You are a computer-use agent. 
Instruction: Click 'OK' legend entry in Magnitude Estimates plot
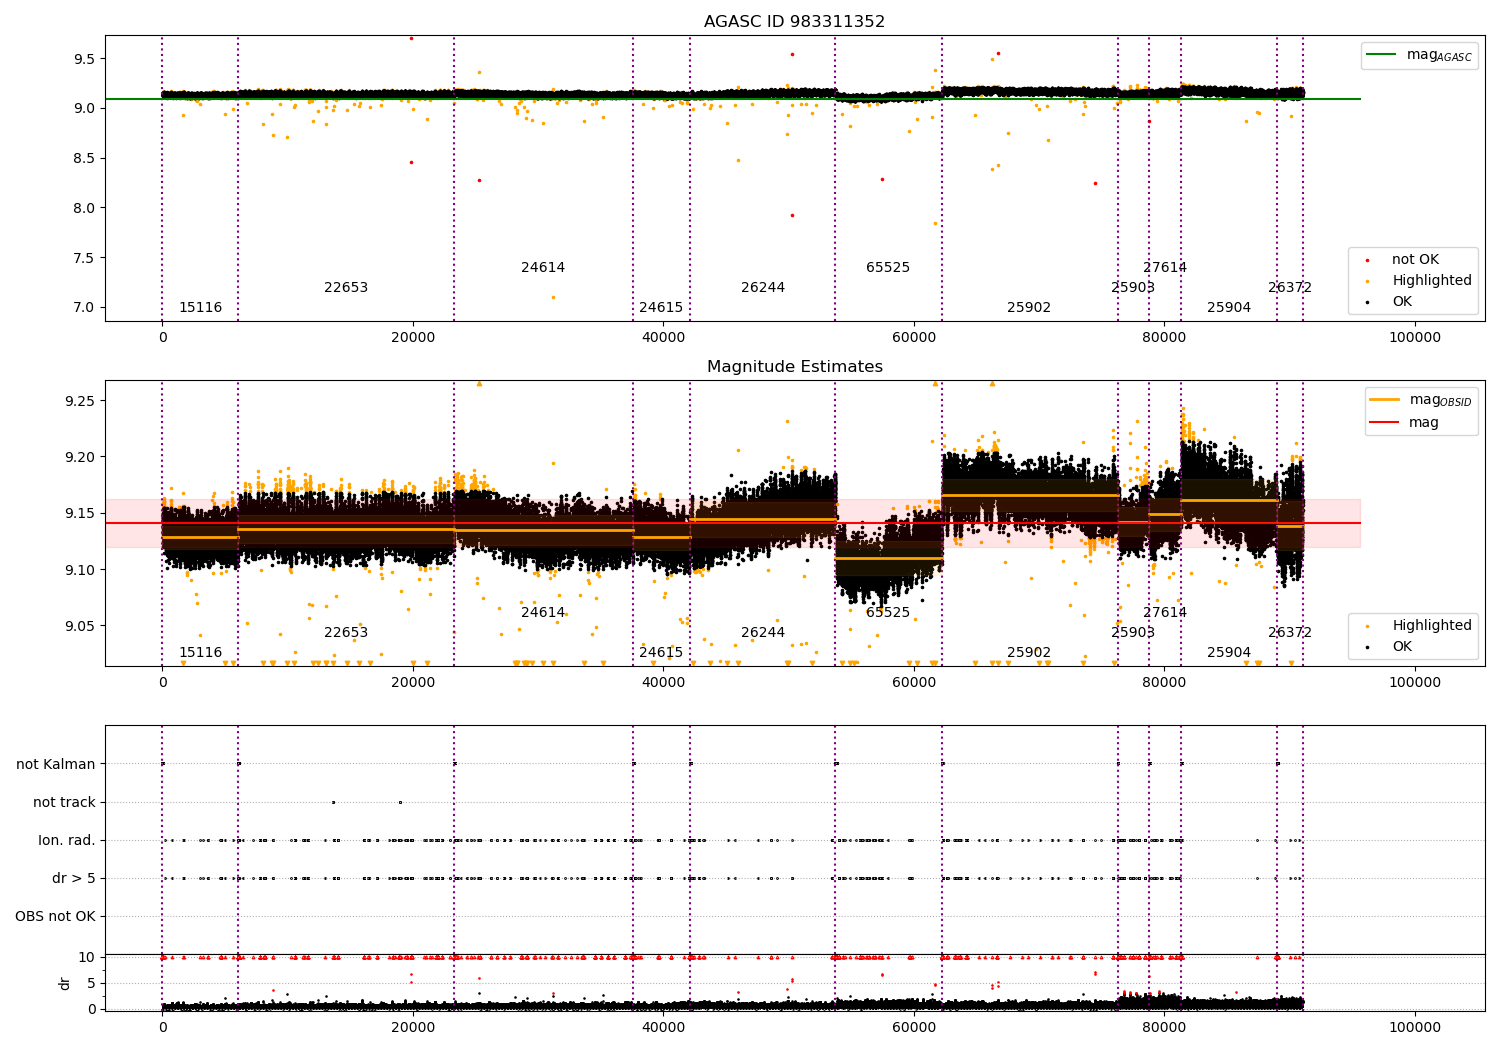pos(1402,647)
